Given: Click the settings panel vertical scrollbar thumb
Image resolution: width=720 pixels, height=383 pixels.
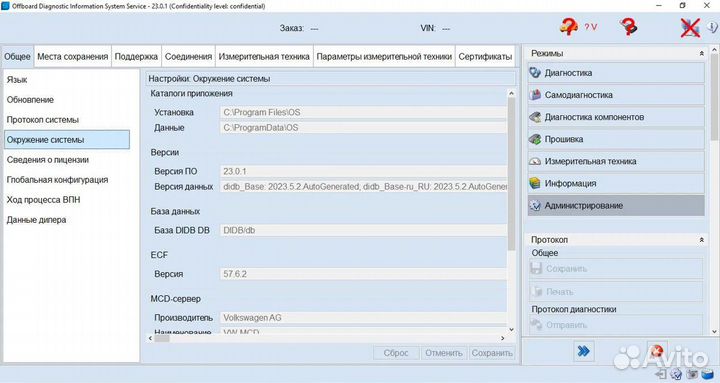Looking at the screenshot, I should [512, 174].
